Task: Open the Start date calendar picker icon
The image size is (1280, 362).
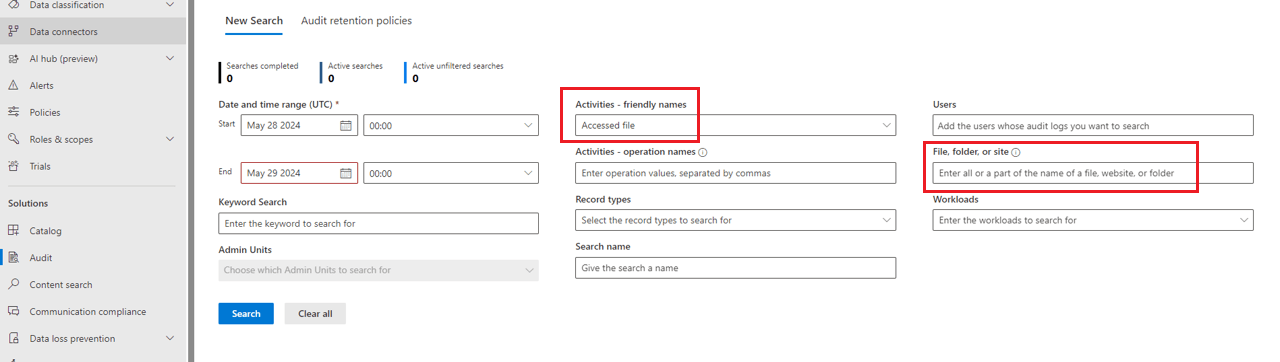Action: coord(346,126)
